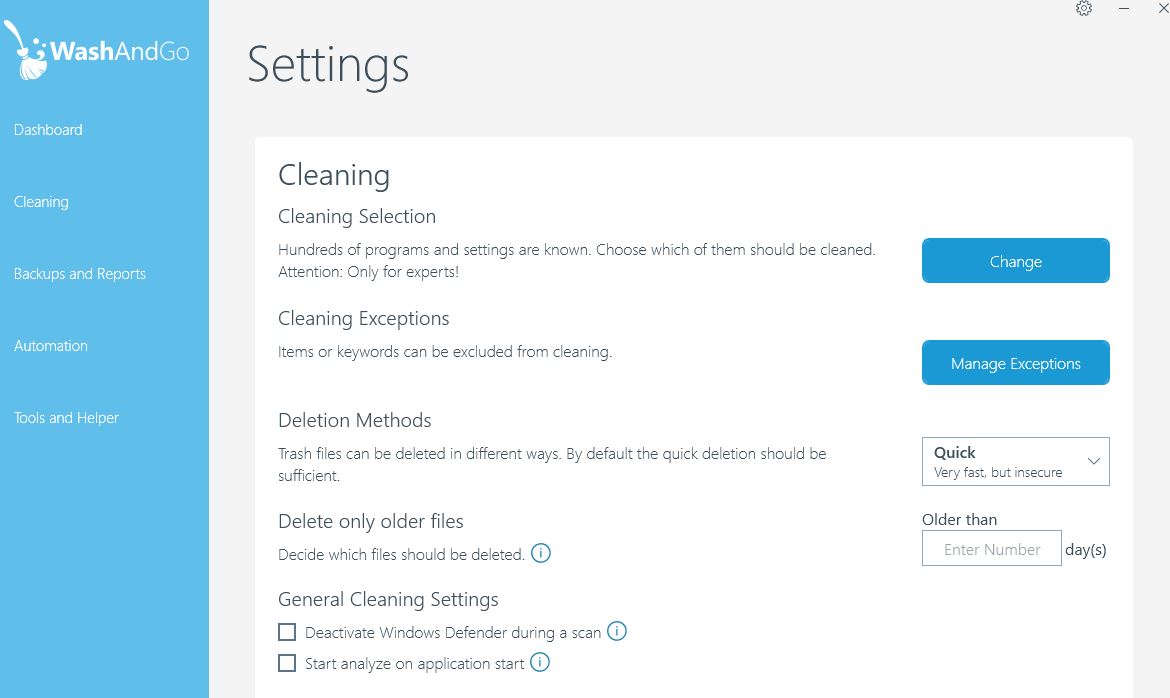Image resolution: width=1170 pixels, height=698 pixels.
Task: Minimize the WashAndGo window
Action: (x=1124, y=8)
